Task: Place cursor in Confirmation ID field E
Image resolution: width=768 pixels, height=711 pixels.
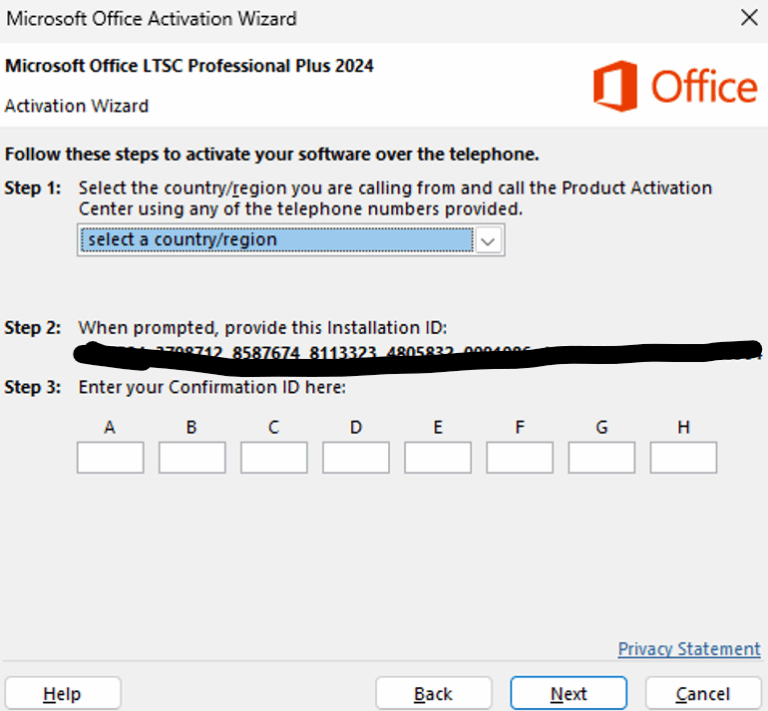Action: [x=438, y=458]
